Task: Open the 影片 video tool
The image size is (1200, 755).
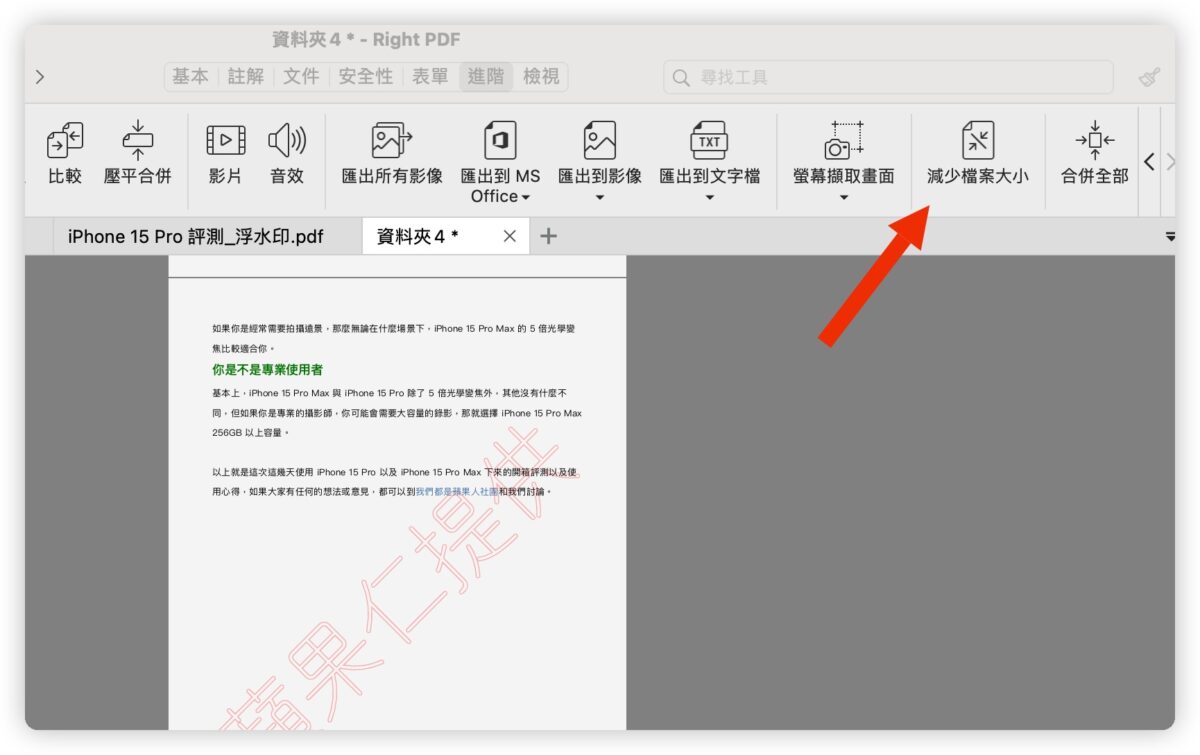Action: pyautogui.click(x=225, y=153)
